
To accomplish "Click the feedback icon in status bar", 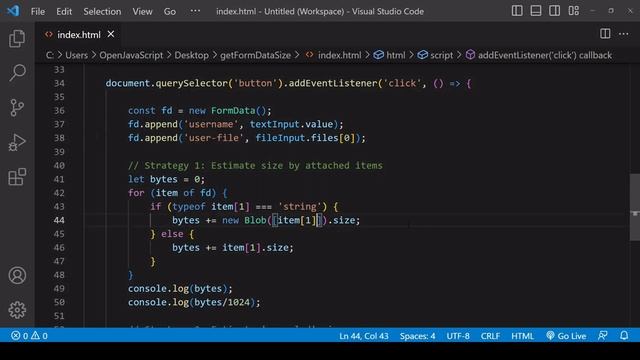I will (x=602, y=336).
